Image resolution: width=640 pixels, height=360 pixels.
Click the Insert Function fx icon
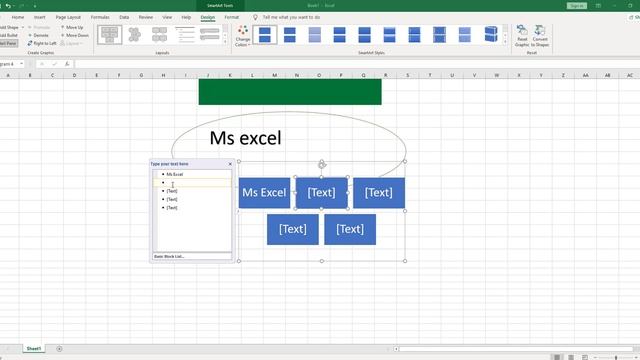pyautogui.click(x=67, y=64)
